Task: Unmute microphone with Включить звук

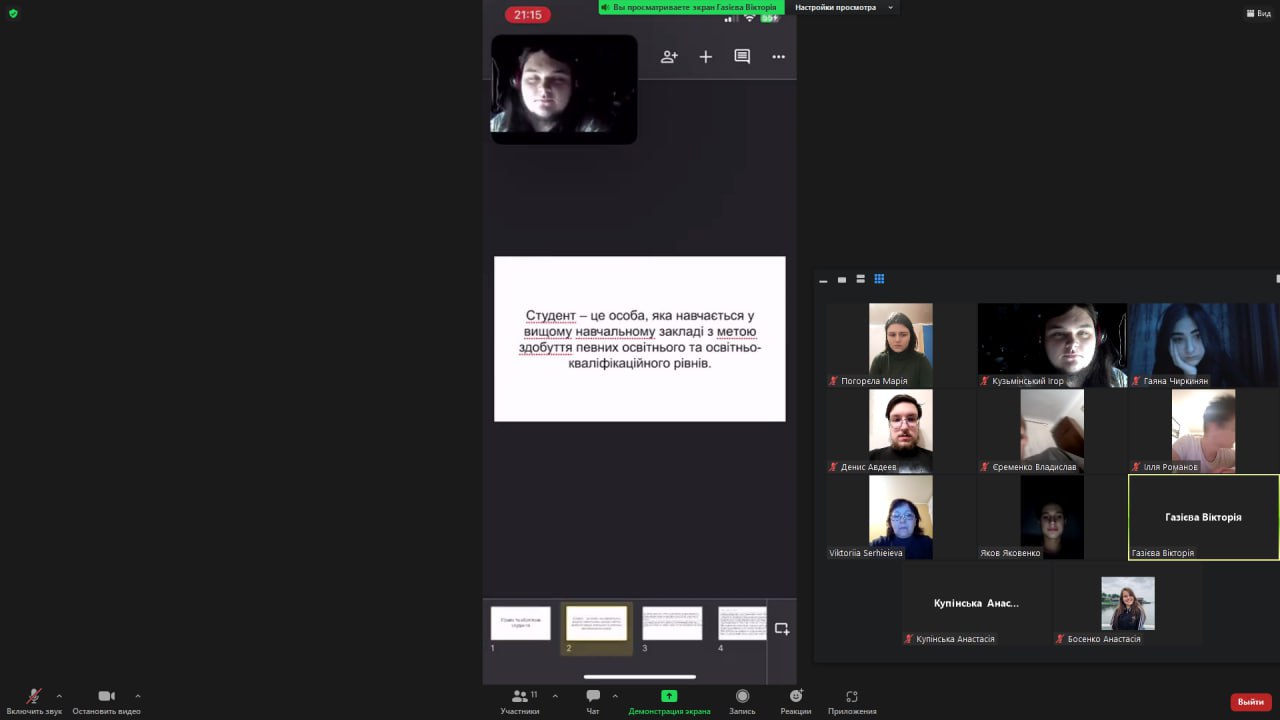Action: (x=34, y=697)
